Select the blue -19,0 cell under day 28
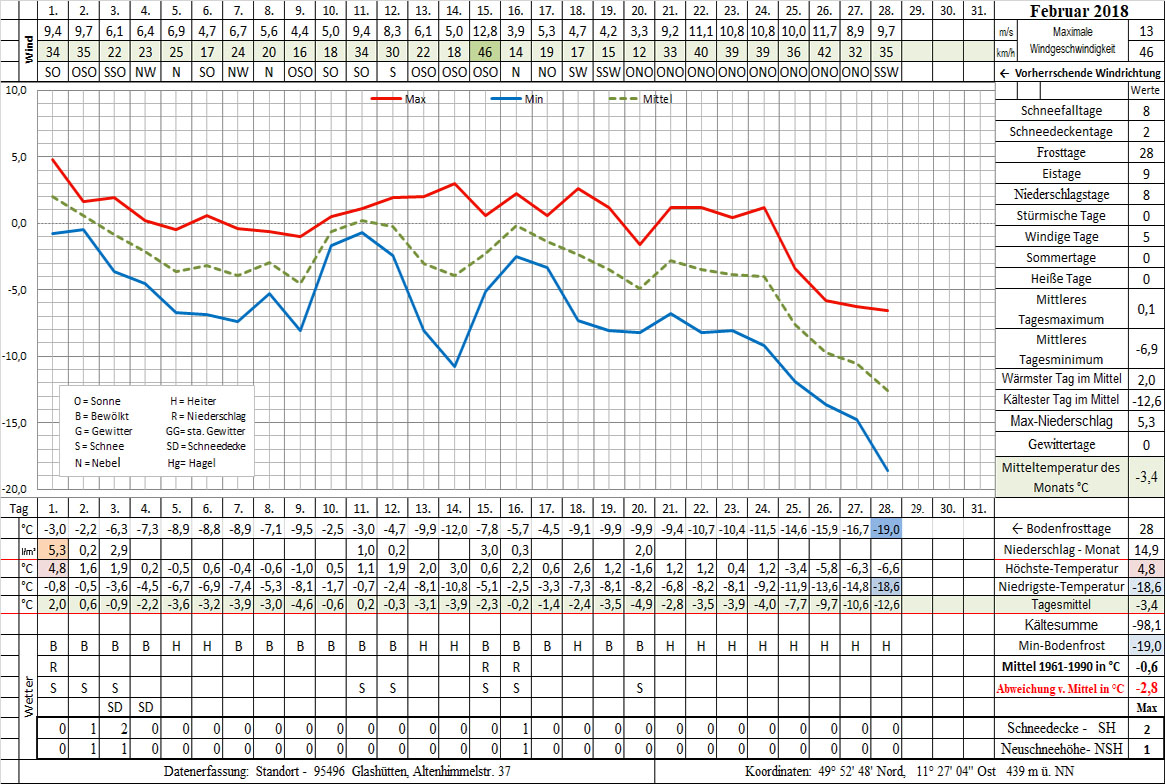 [887, 529]
